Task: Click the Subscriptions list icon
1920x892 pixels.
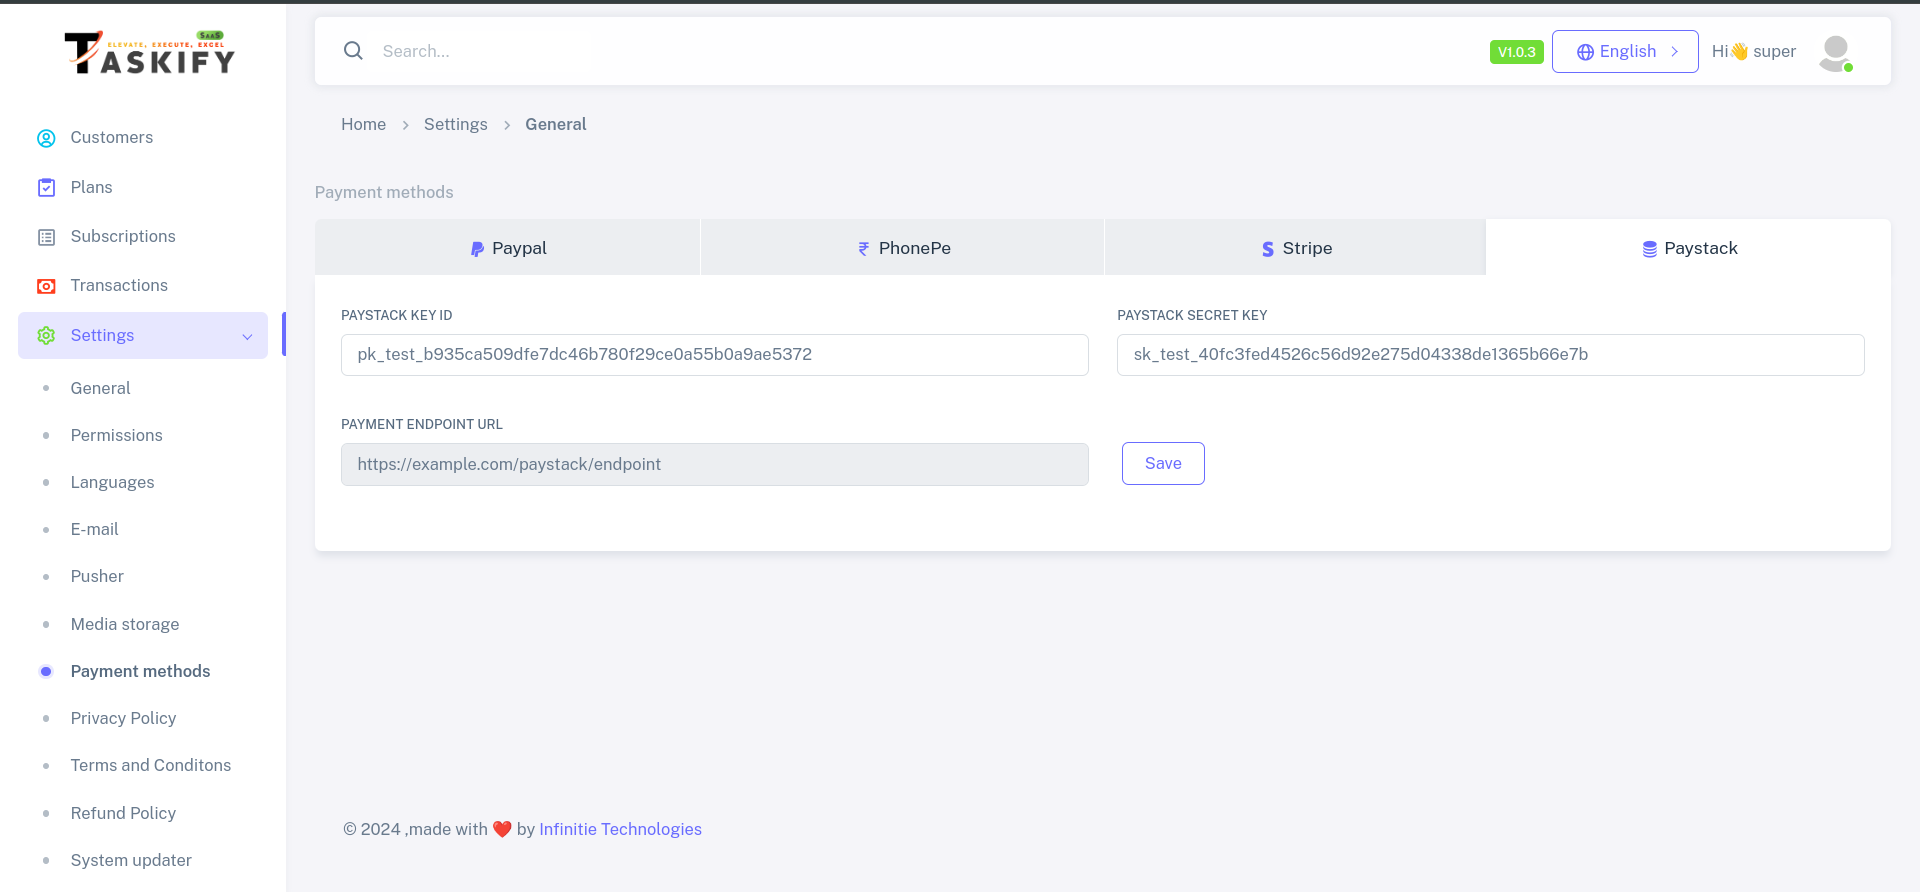Action: 46,237
